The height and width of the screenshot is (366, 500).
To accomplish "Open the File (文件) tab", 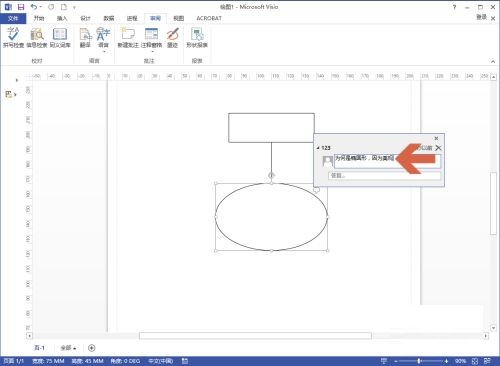I will (13, 18).
